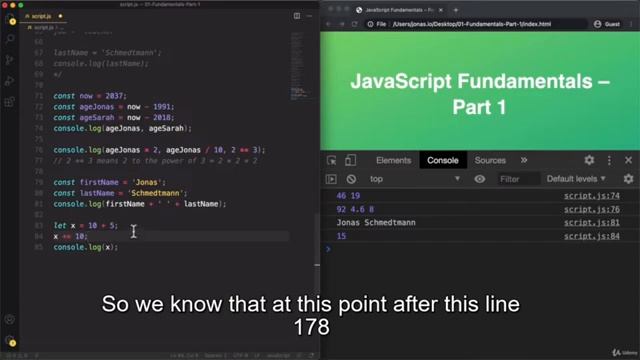Click the console output '15'
640x360 pixels.
pos(341,236)
